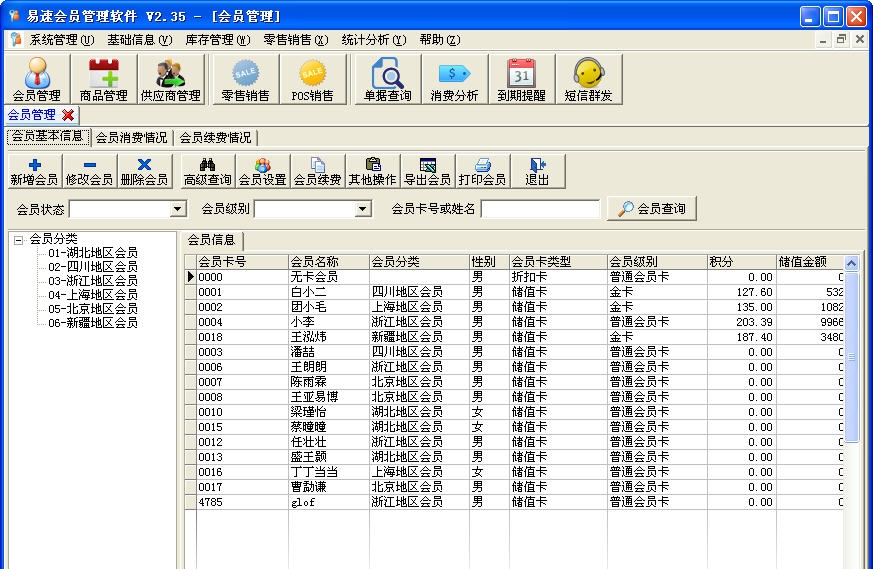The width and height of the screenshot is (873, 569).
Task: Open 会员管理 module in main toolbar
Action: click(36, 79)
